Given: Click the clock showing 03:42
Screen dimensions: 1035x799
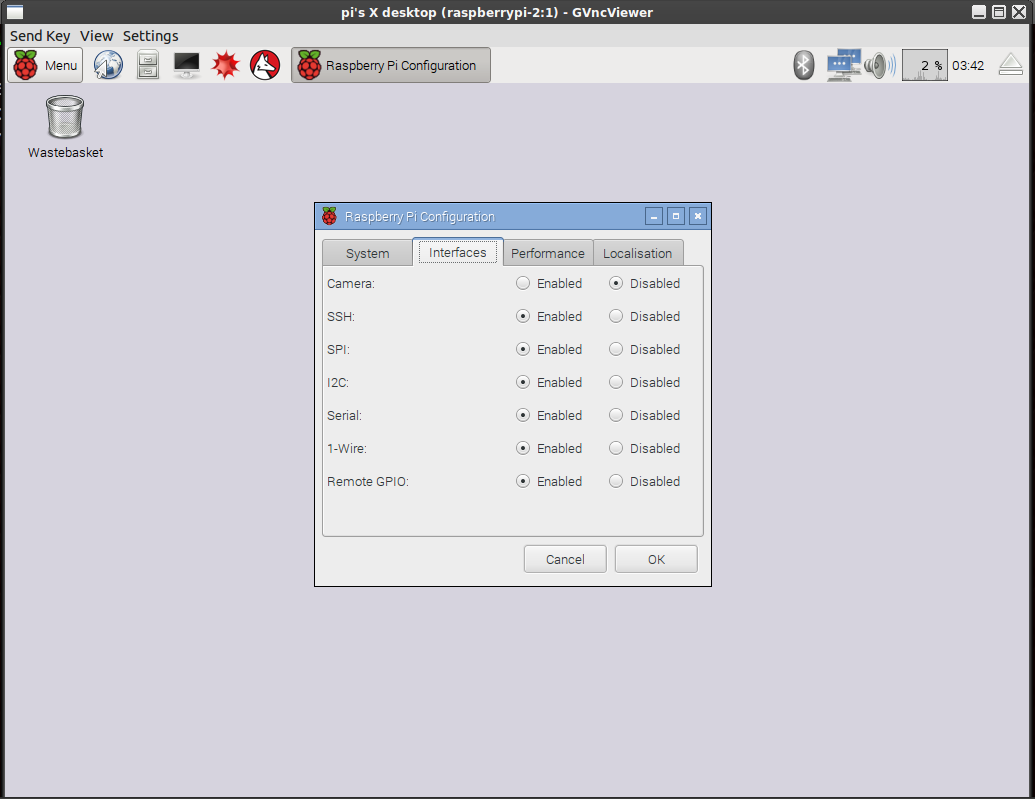Looking at the screenshot, I should click(968, 65).
